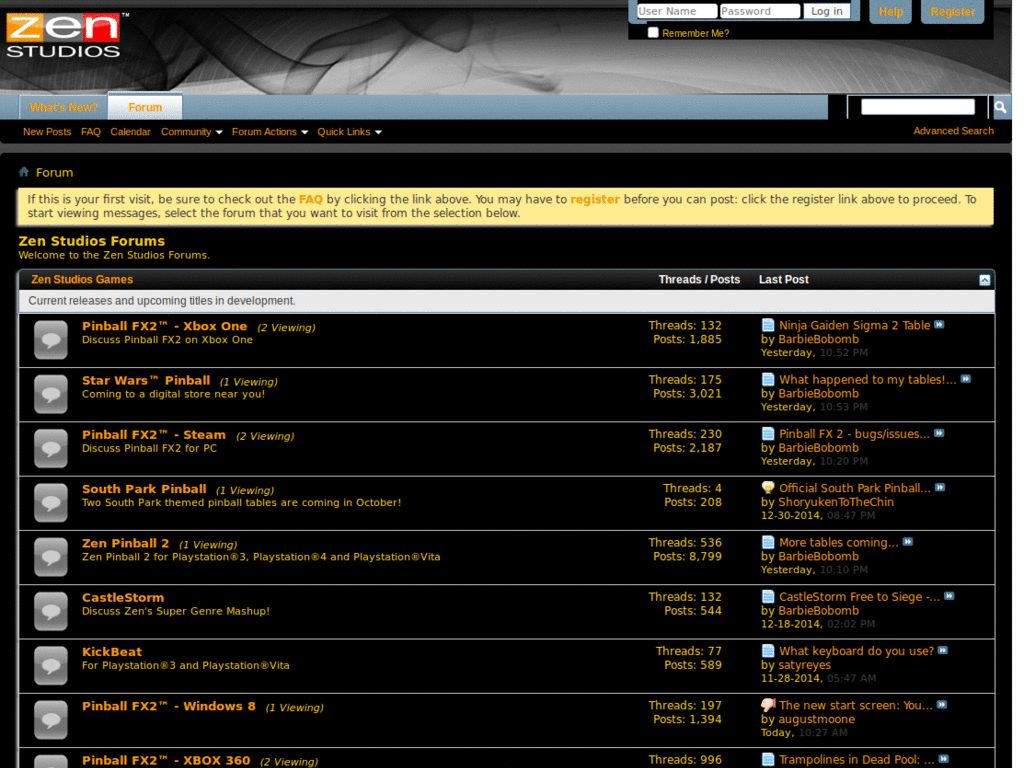This screenshot has width=1024, height=768.
Task: View augustmoone's profile
Action: click(x=816, y=719)
